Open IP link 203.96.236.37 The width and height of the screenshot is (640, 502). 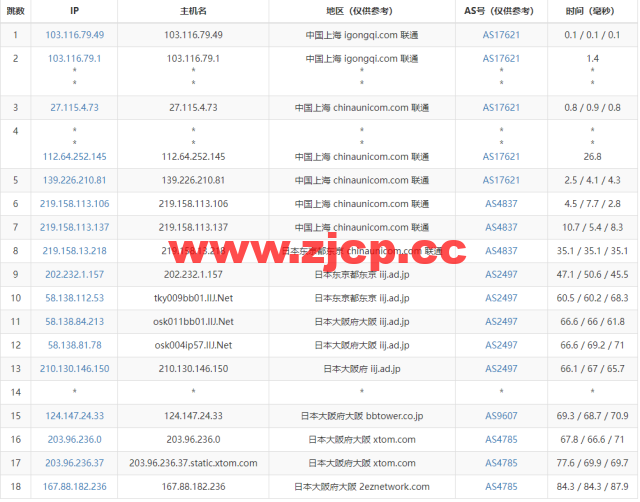pyautogui.click(x=75, y=463)
